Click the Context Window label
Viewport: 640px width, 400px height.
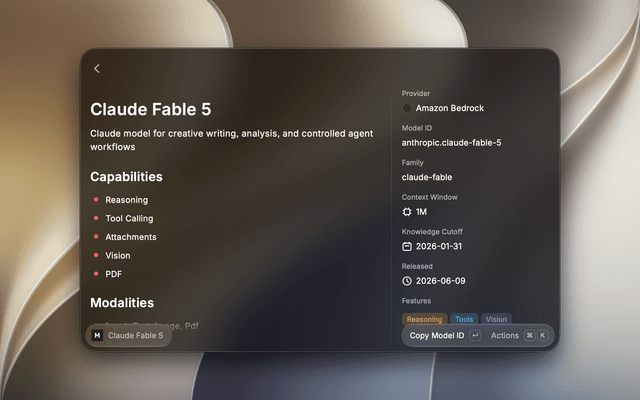tap(429, 197)
